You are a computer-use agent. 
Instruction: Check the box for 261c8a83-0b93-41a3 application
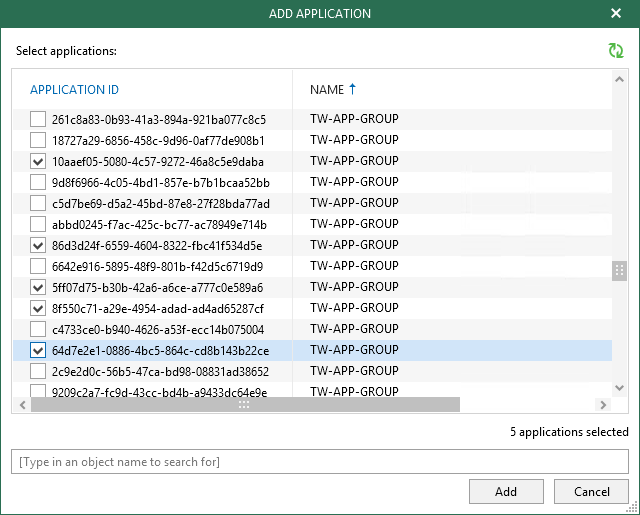coord(38,119)
